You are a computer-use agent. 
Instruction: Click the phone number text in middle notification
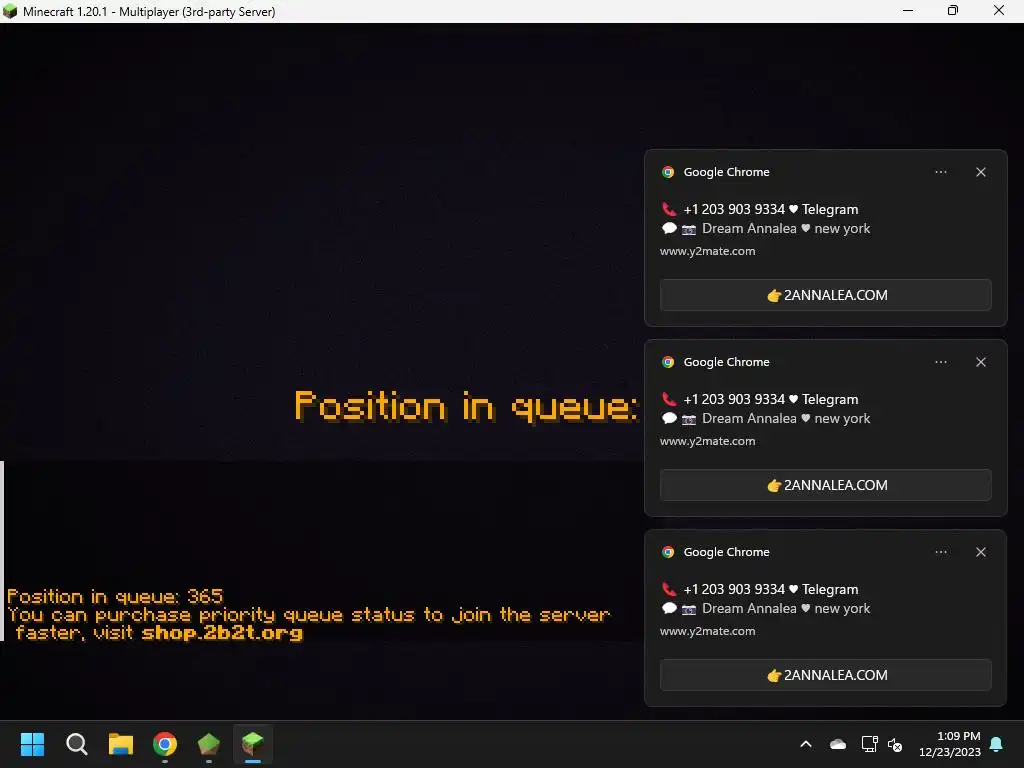[734, 399]
